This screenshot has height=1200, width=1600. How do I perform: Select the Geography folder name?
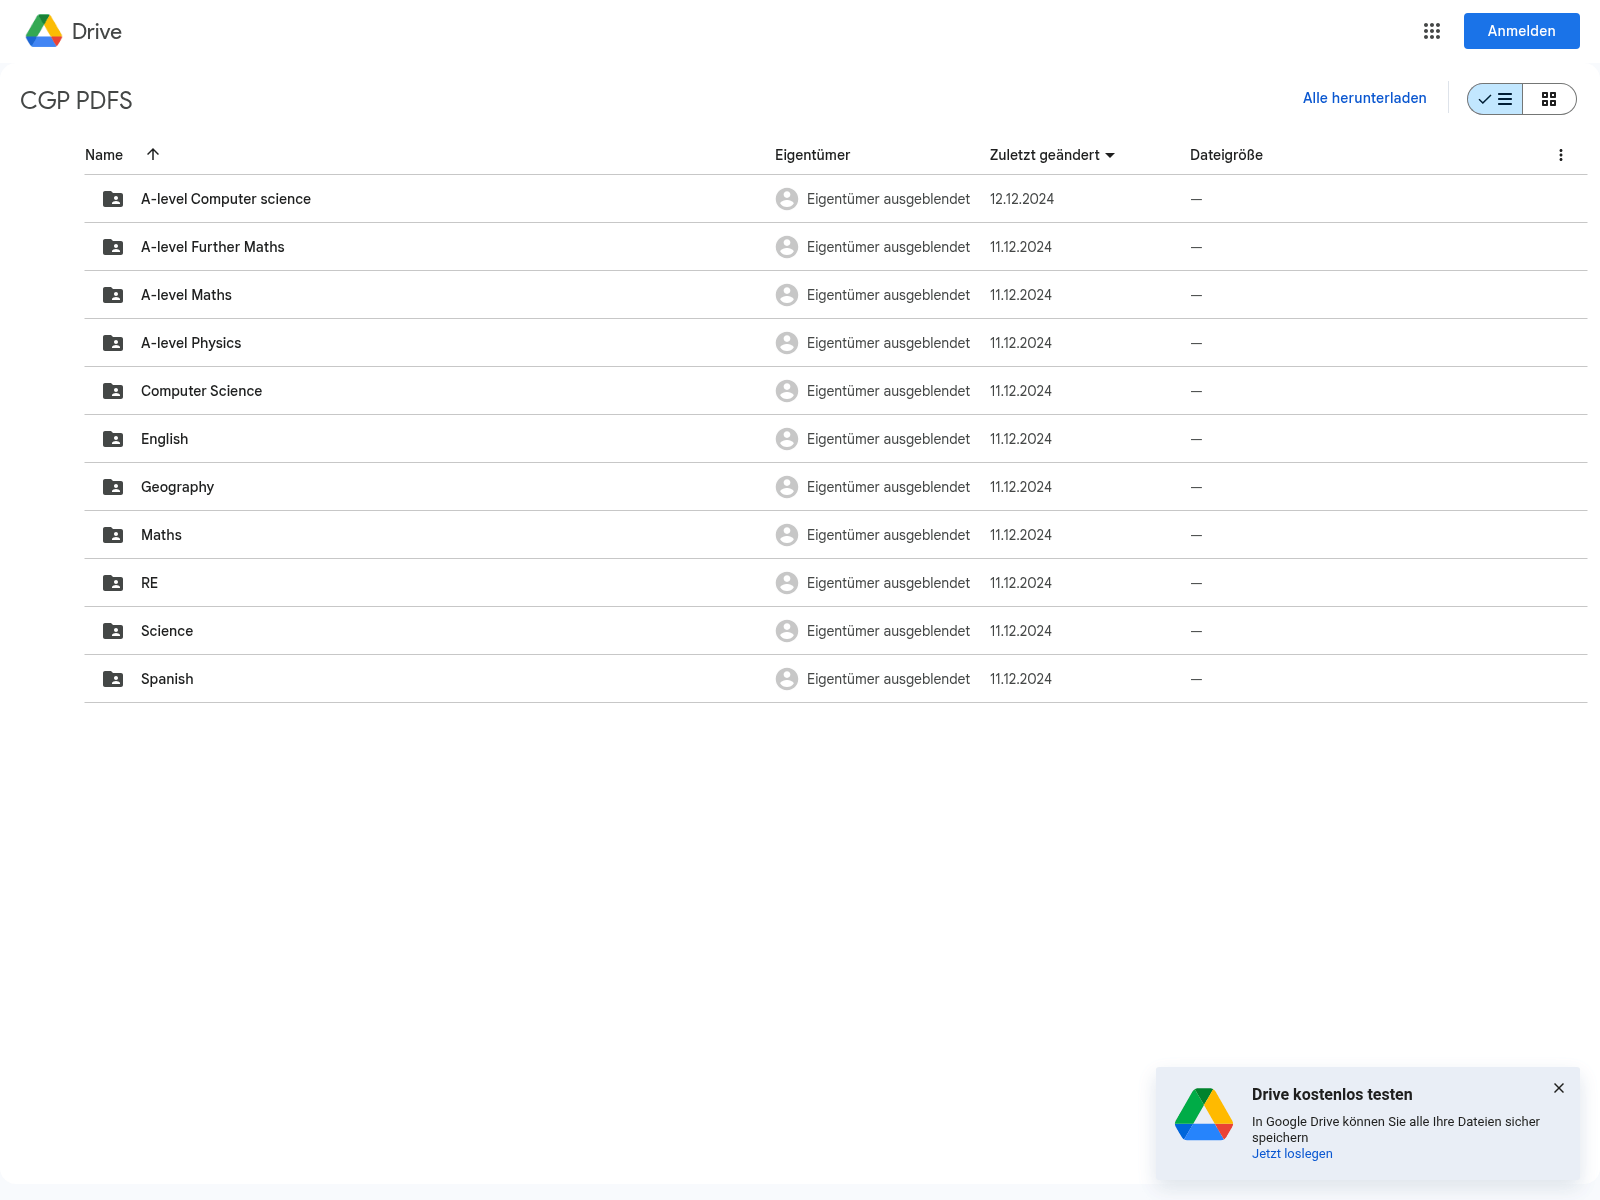177,487
